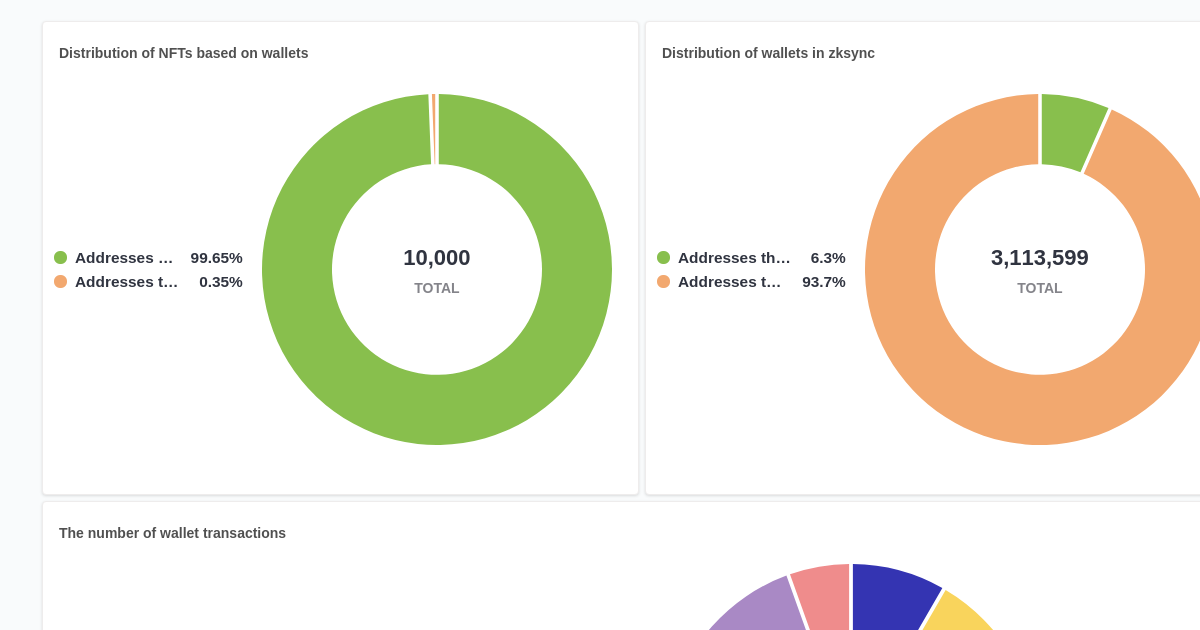
Task: Click the green legend dot in zksync wallets chart
Action: [x=665, y=258]
